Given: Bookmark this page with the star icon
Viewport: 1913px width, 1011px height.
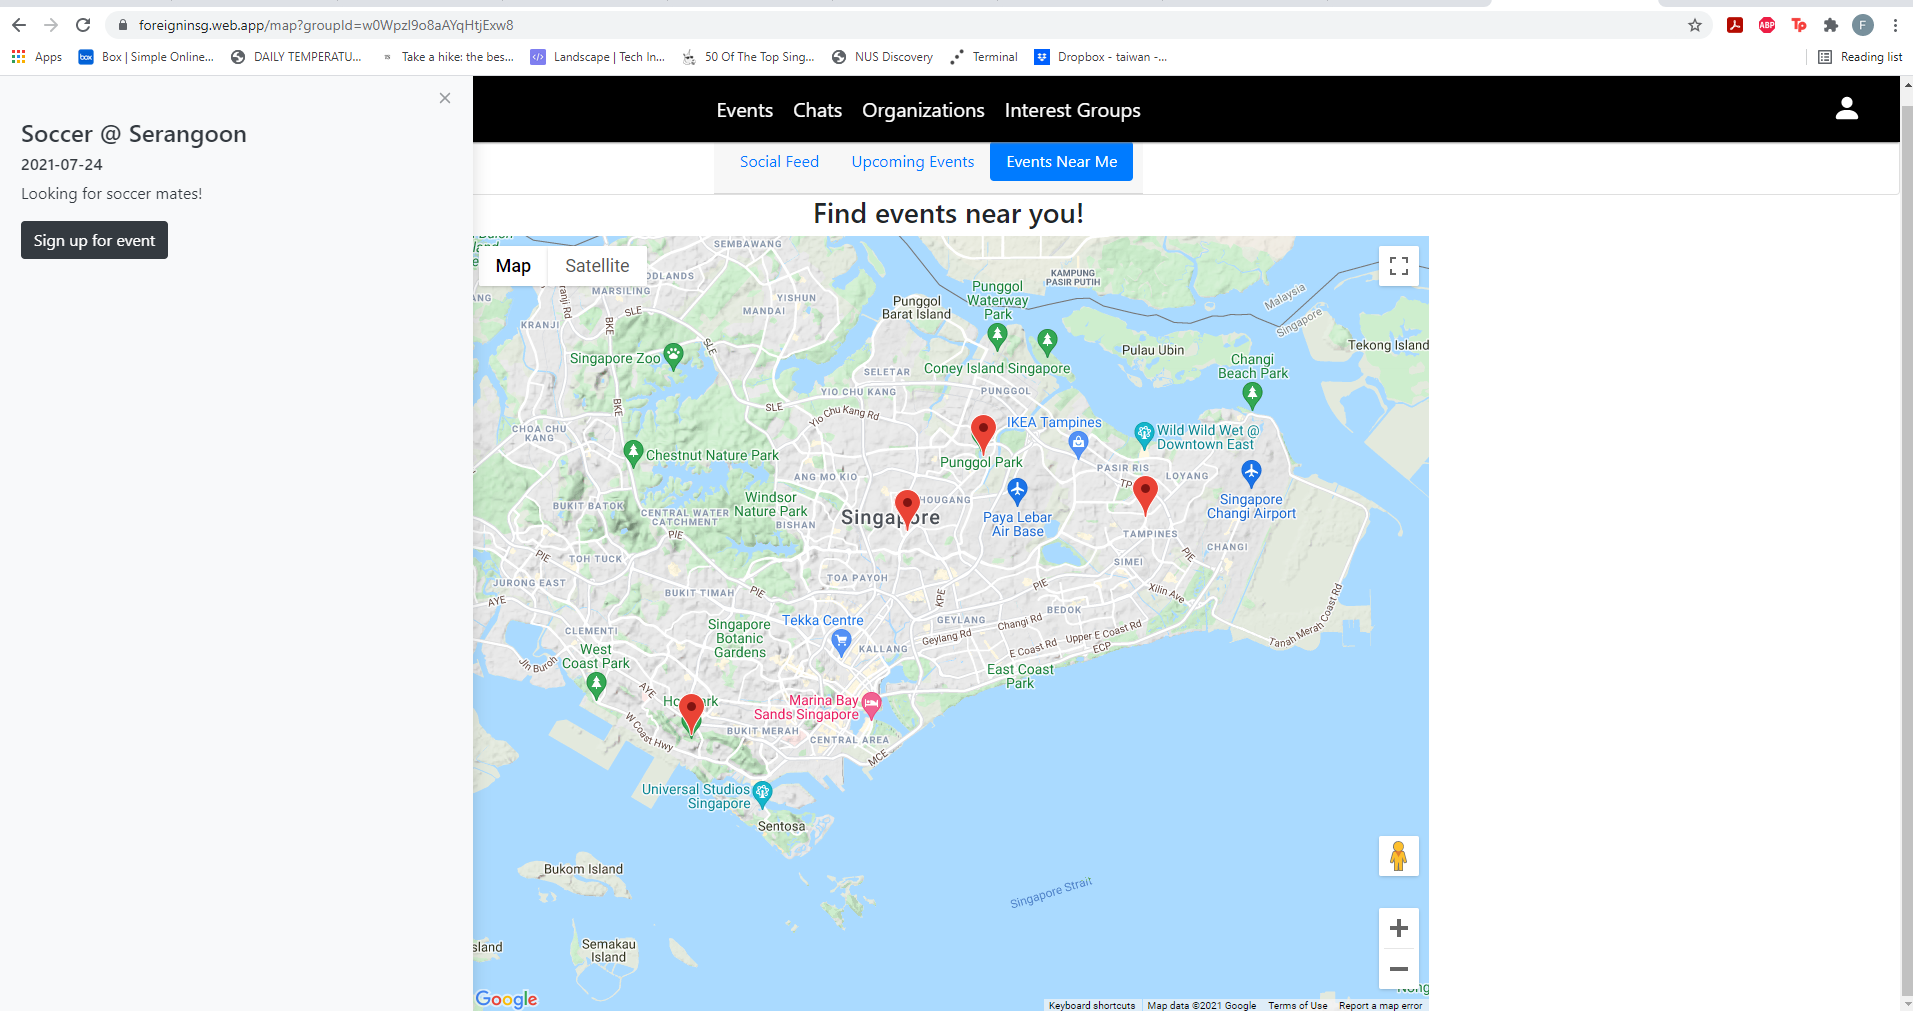Looking at the screenshot, I should coord(1695,25).
